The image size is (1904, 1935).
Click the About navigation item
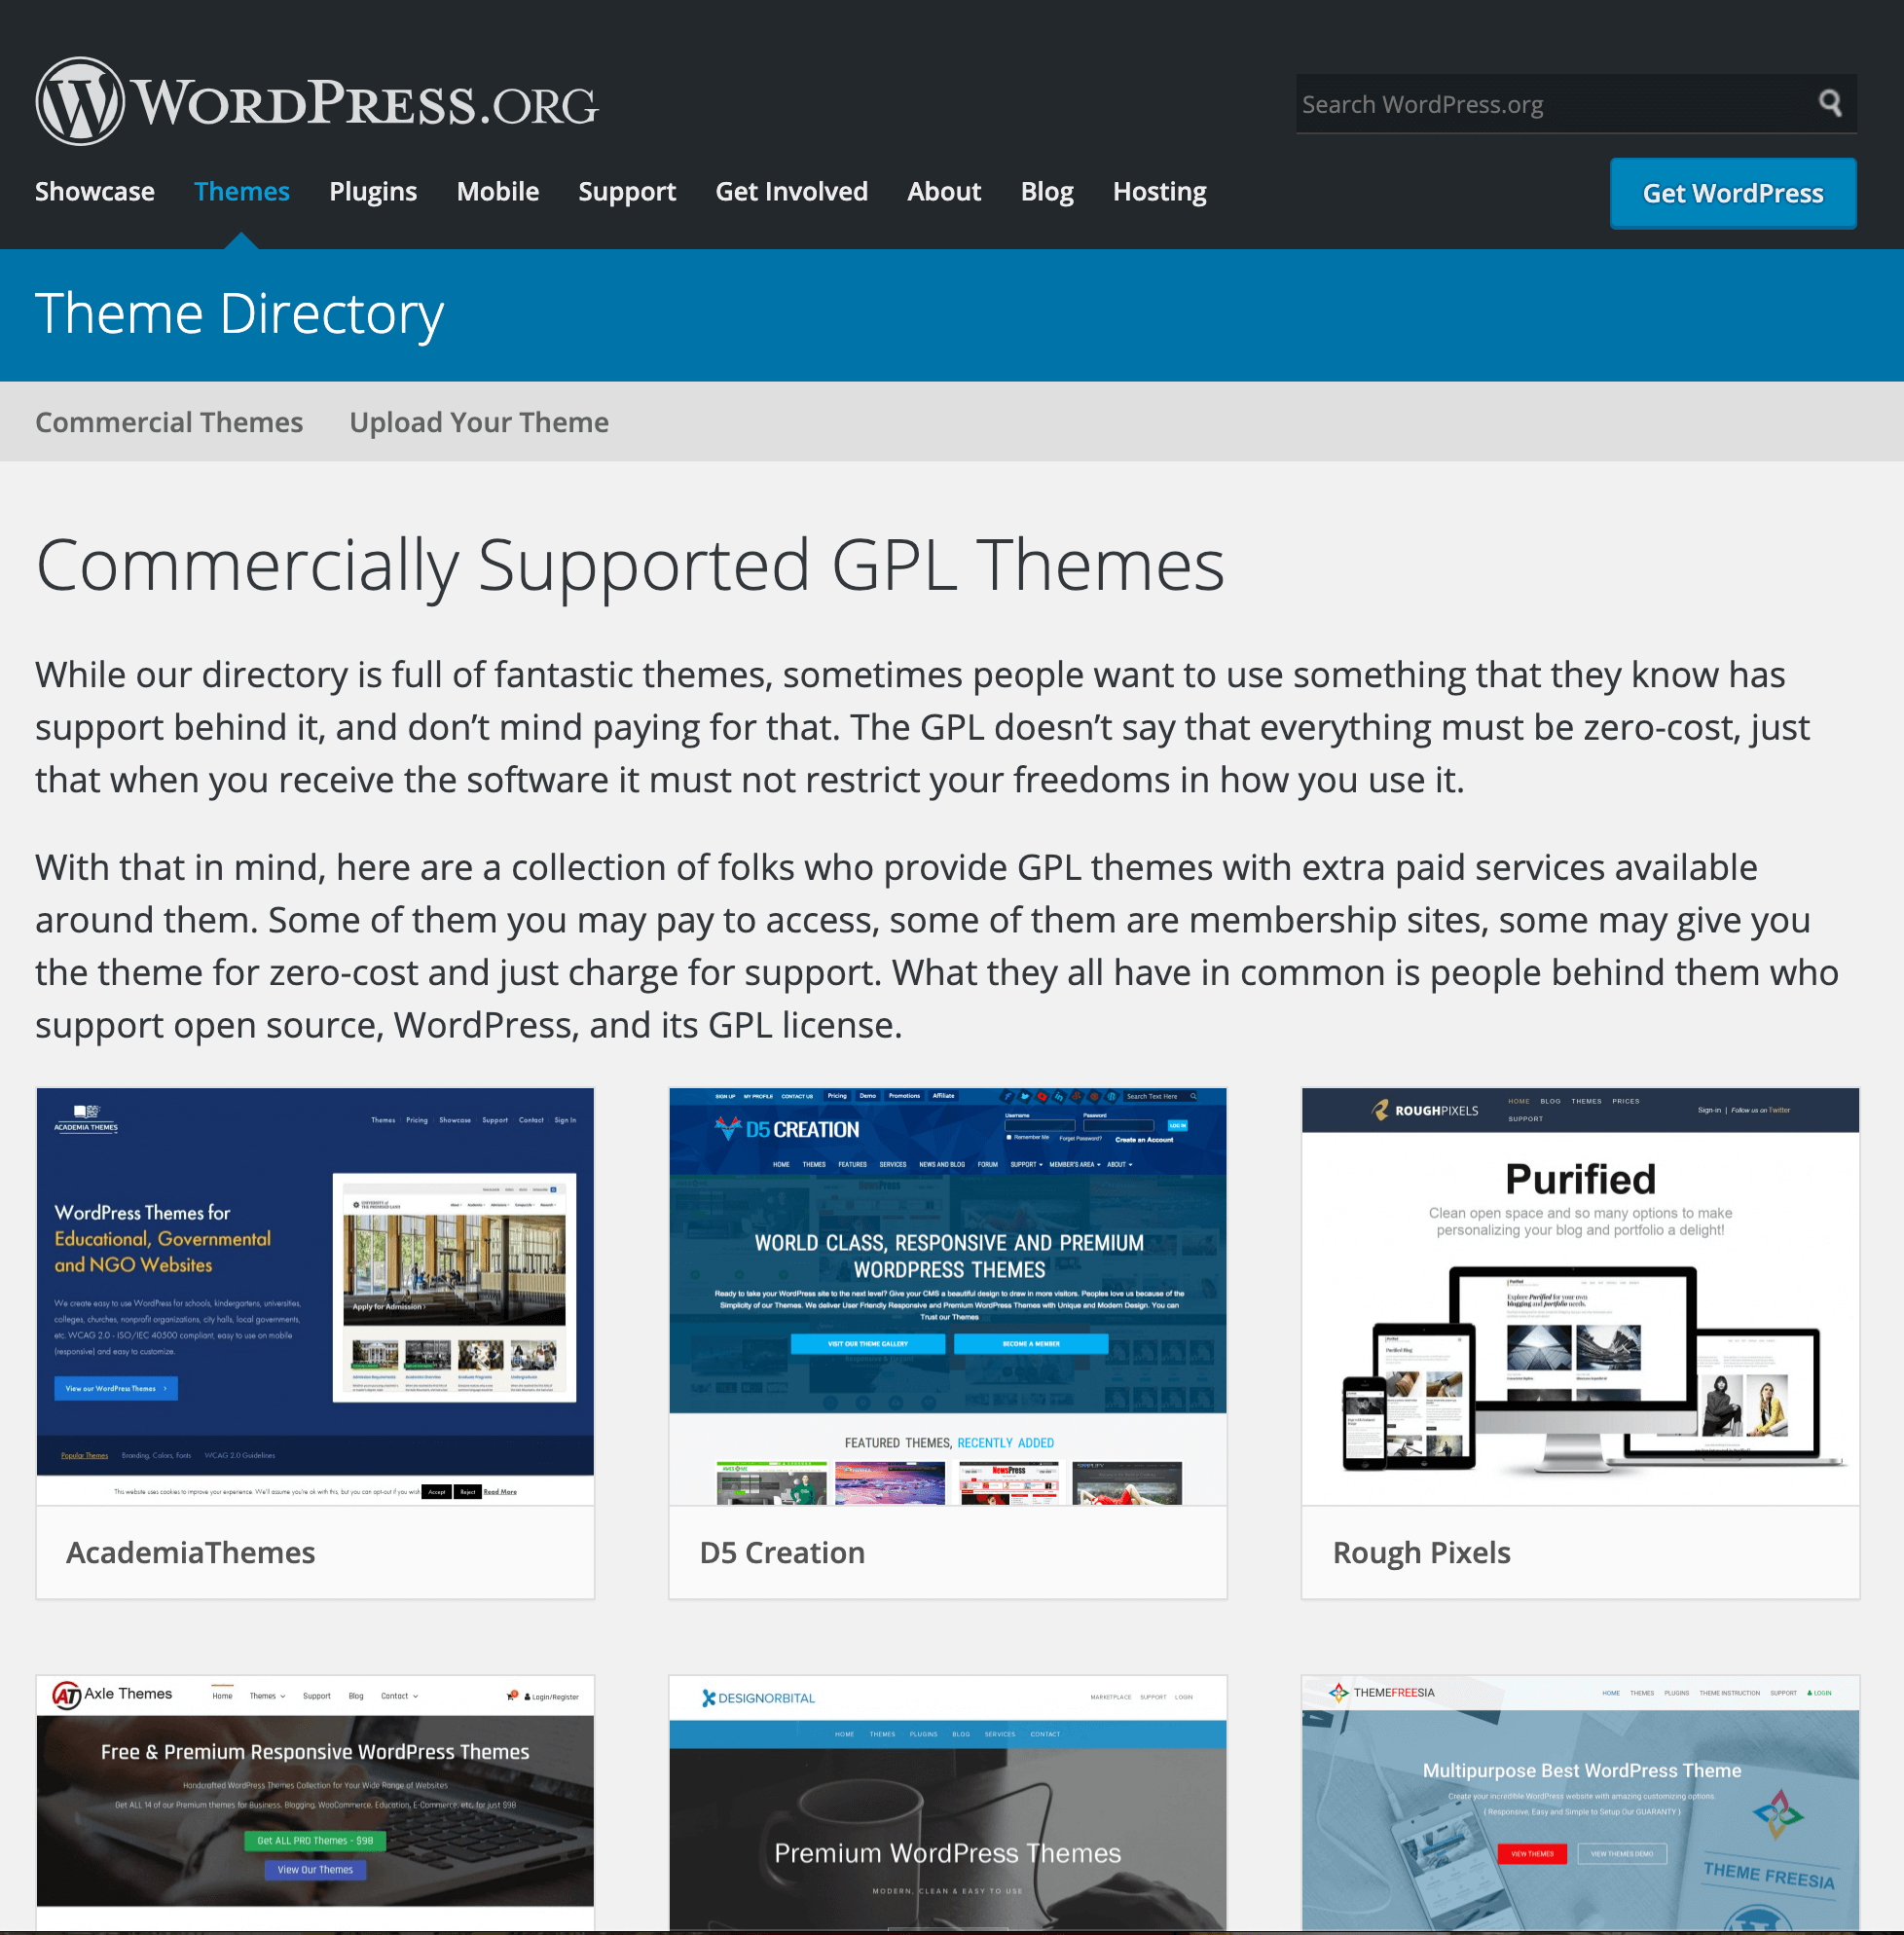[943, 192]
